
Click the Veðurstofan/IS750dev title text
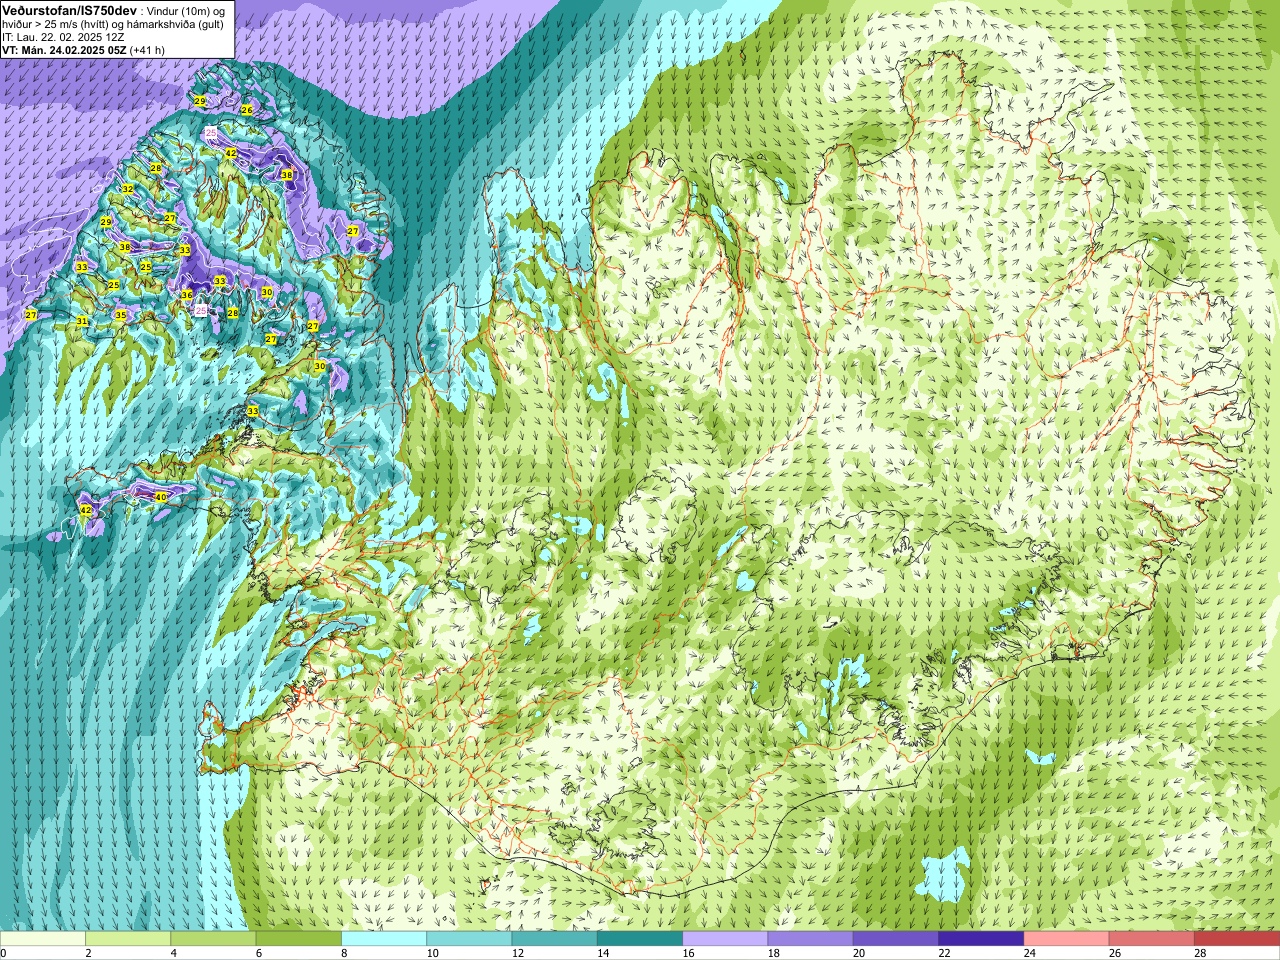[70, 10]
